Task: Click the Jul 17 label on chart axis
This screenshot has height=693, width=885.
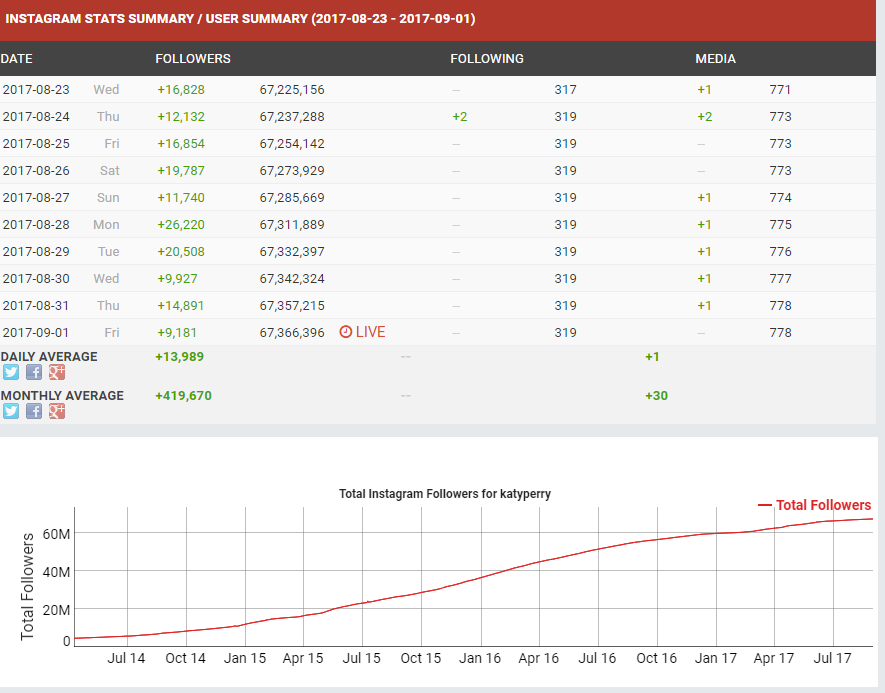Action: (833, 658)
